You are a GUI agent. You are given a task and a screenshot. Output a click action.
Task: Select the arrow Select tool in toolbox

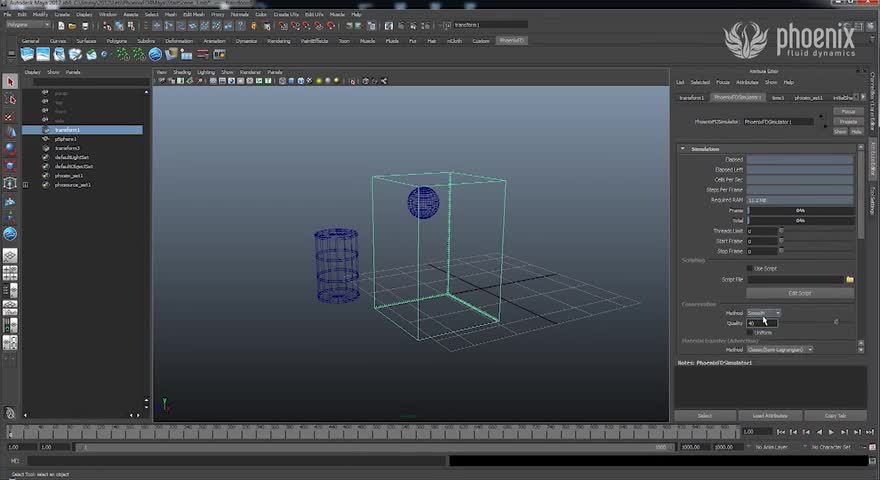10,82
